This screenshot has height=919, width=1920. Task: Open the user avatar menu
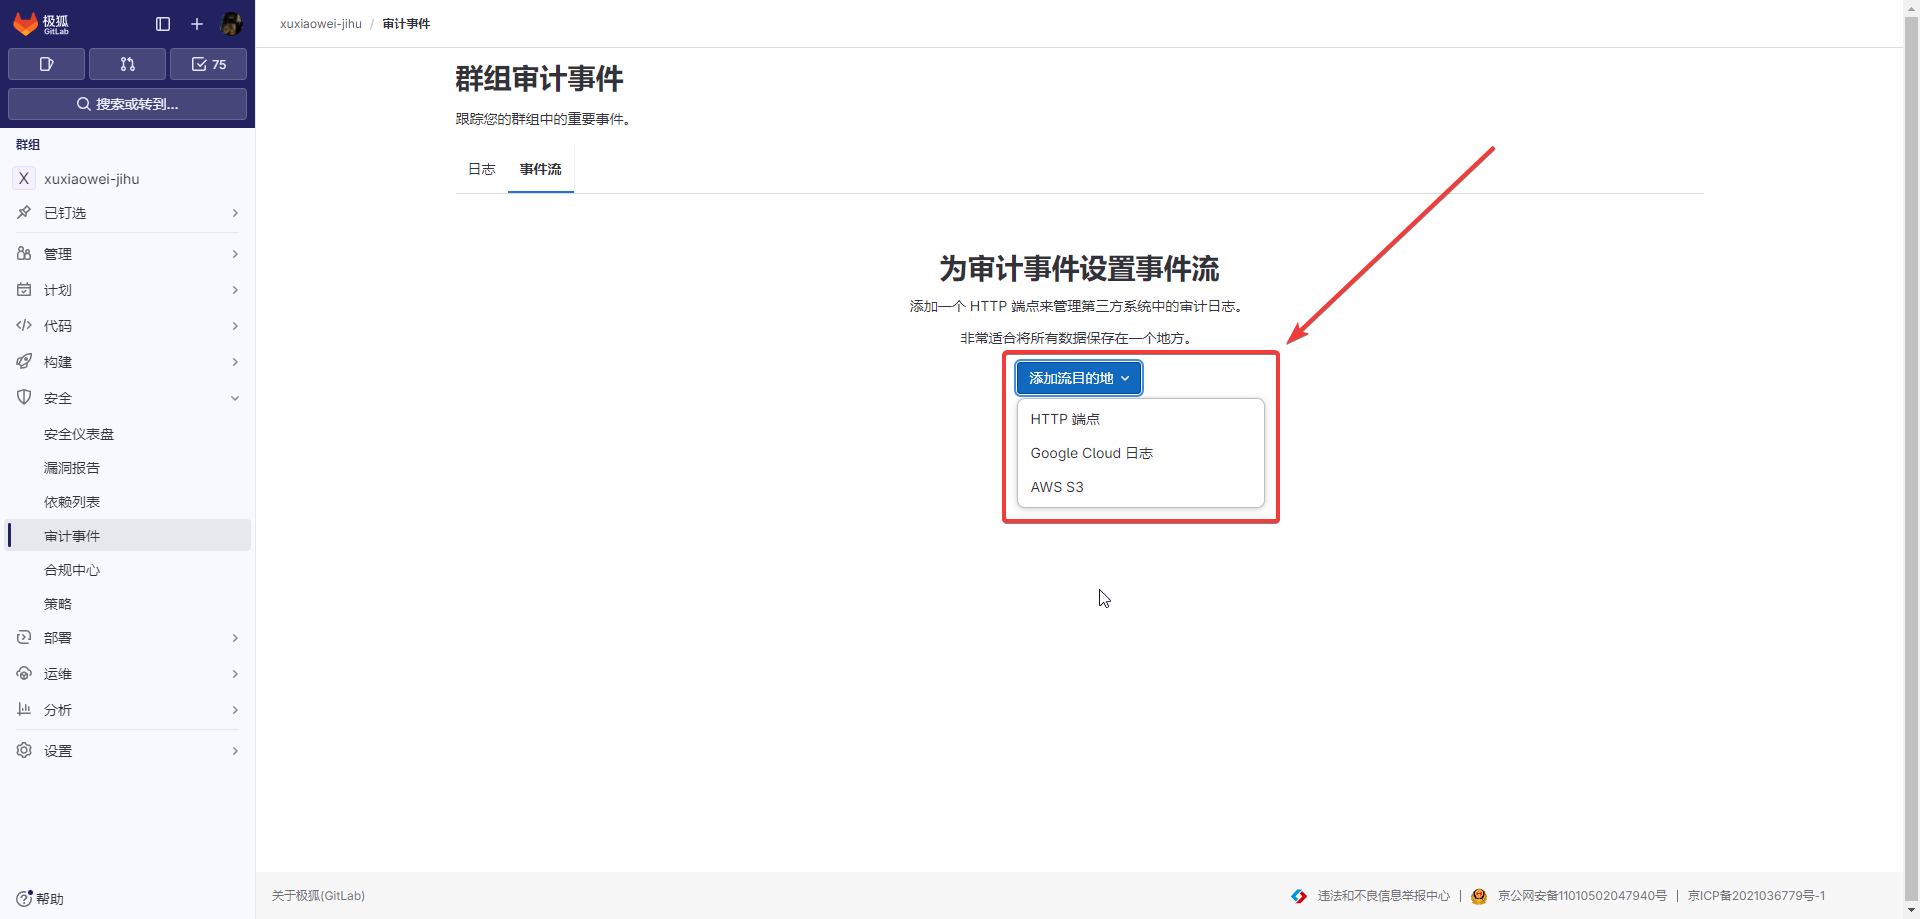(231, 24)
